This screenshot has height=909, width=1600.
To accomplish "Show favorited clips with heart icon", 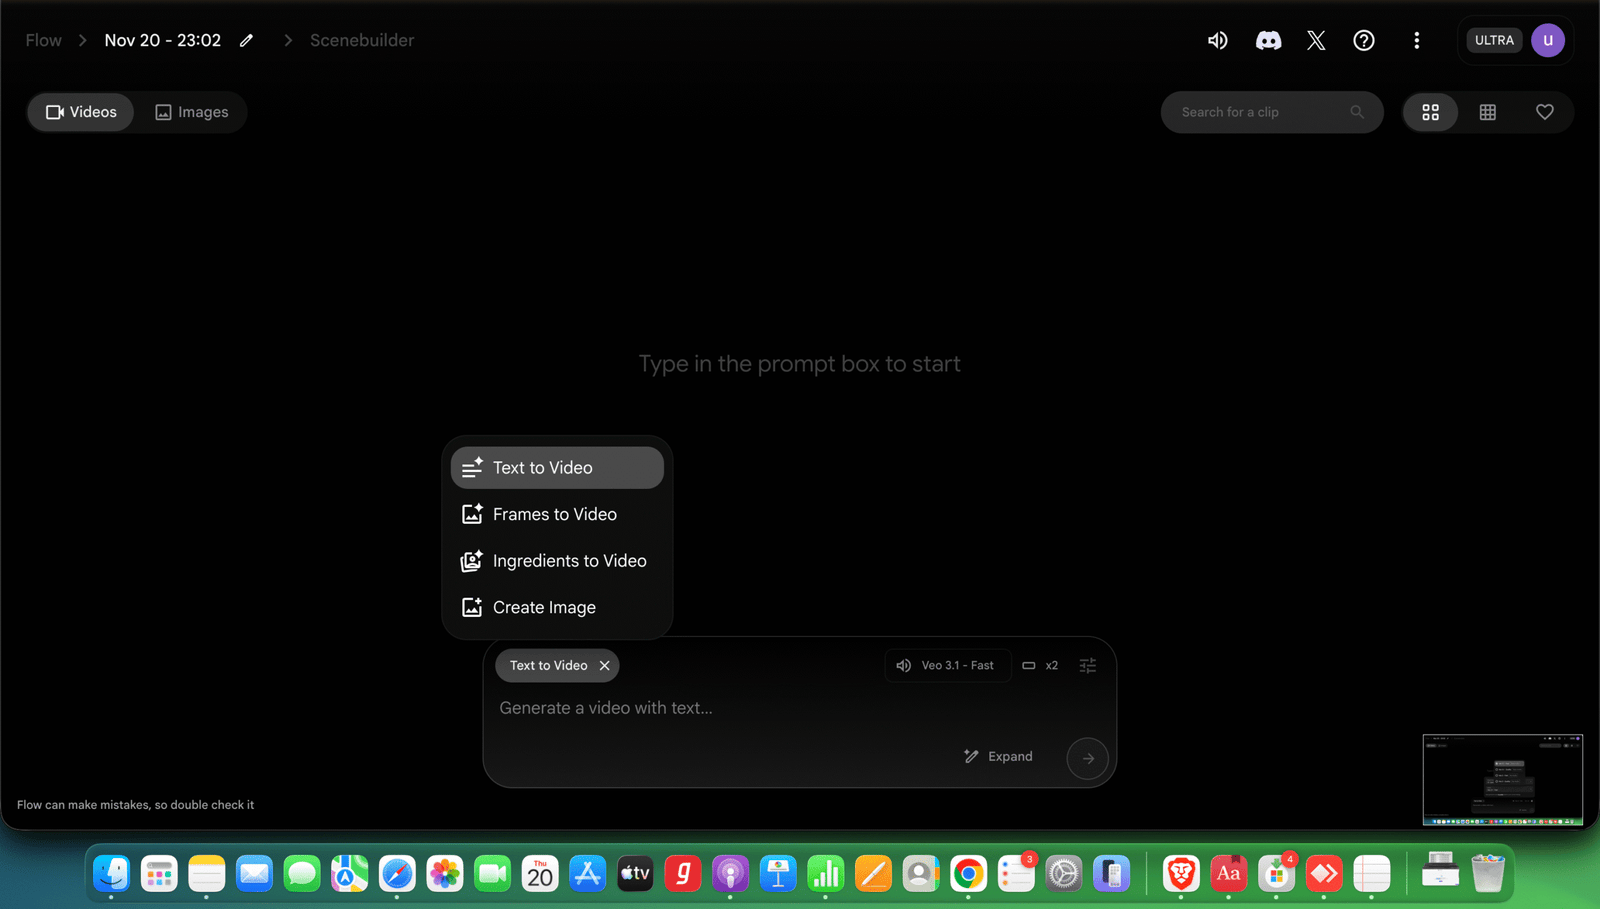I will tap(1544, 112).
